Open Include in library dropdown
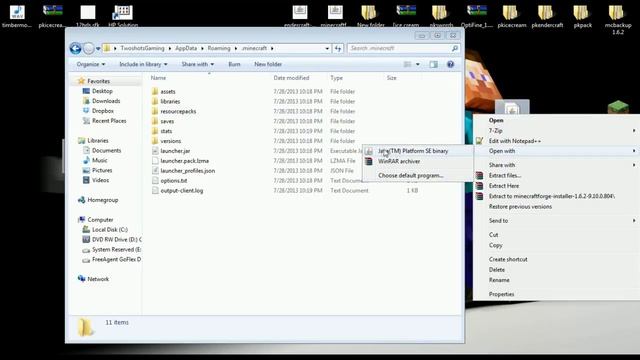Viewport: 640px width, 360px height. [x=143, y=64]
